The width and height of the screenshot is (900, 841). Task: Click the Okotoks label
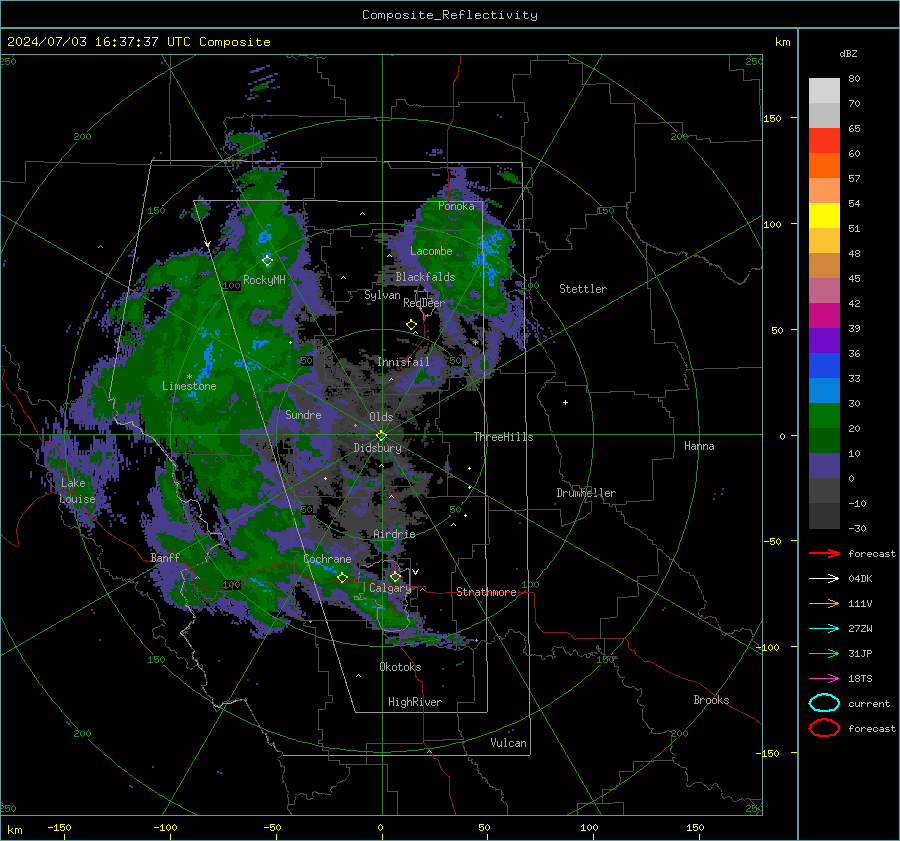point(400,667)
